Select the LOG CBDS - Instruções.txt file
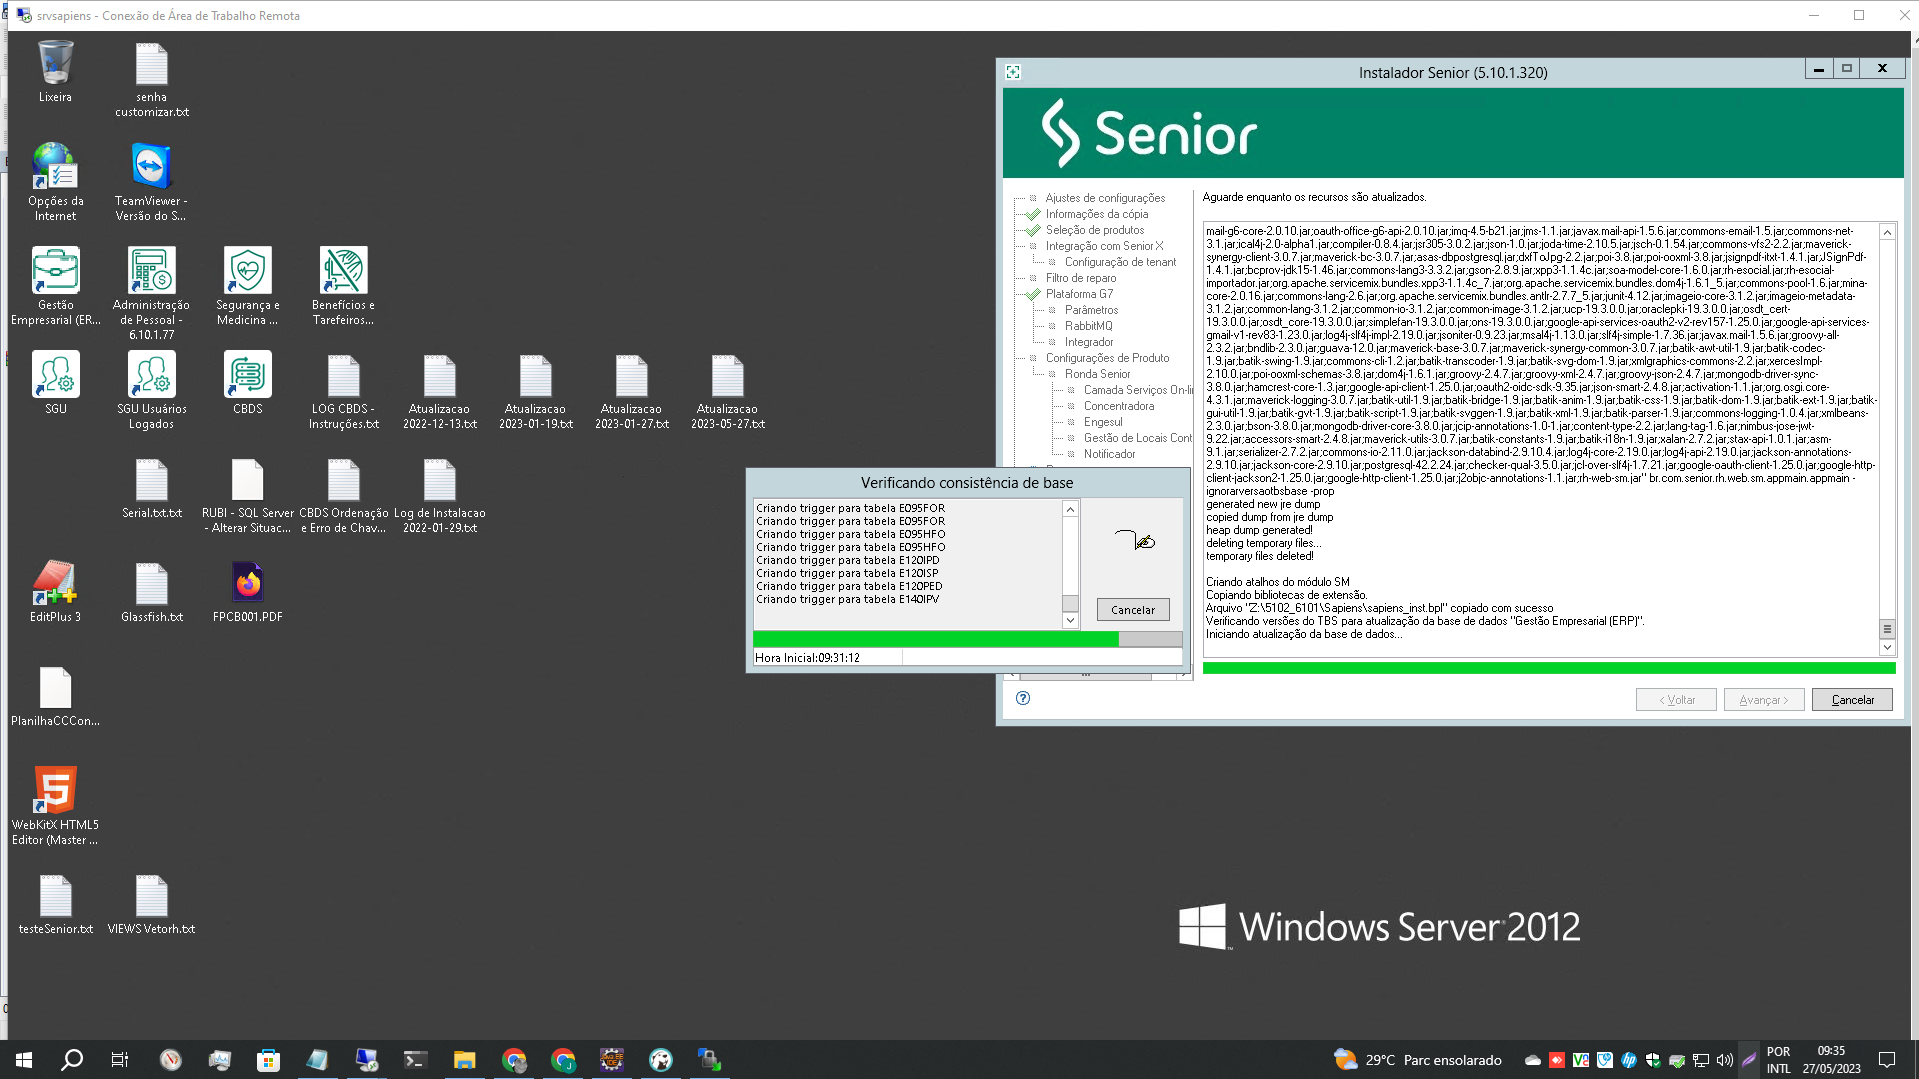The image size is (1919, 1079). pyautogui.click(x=343, y=389)
